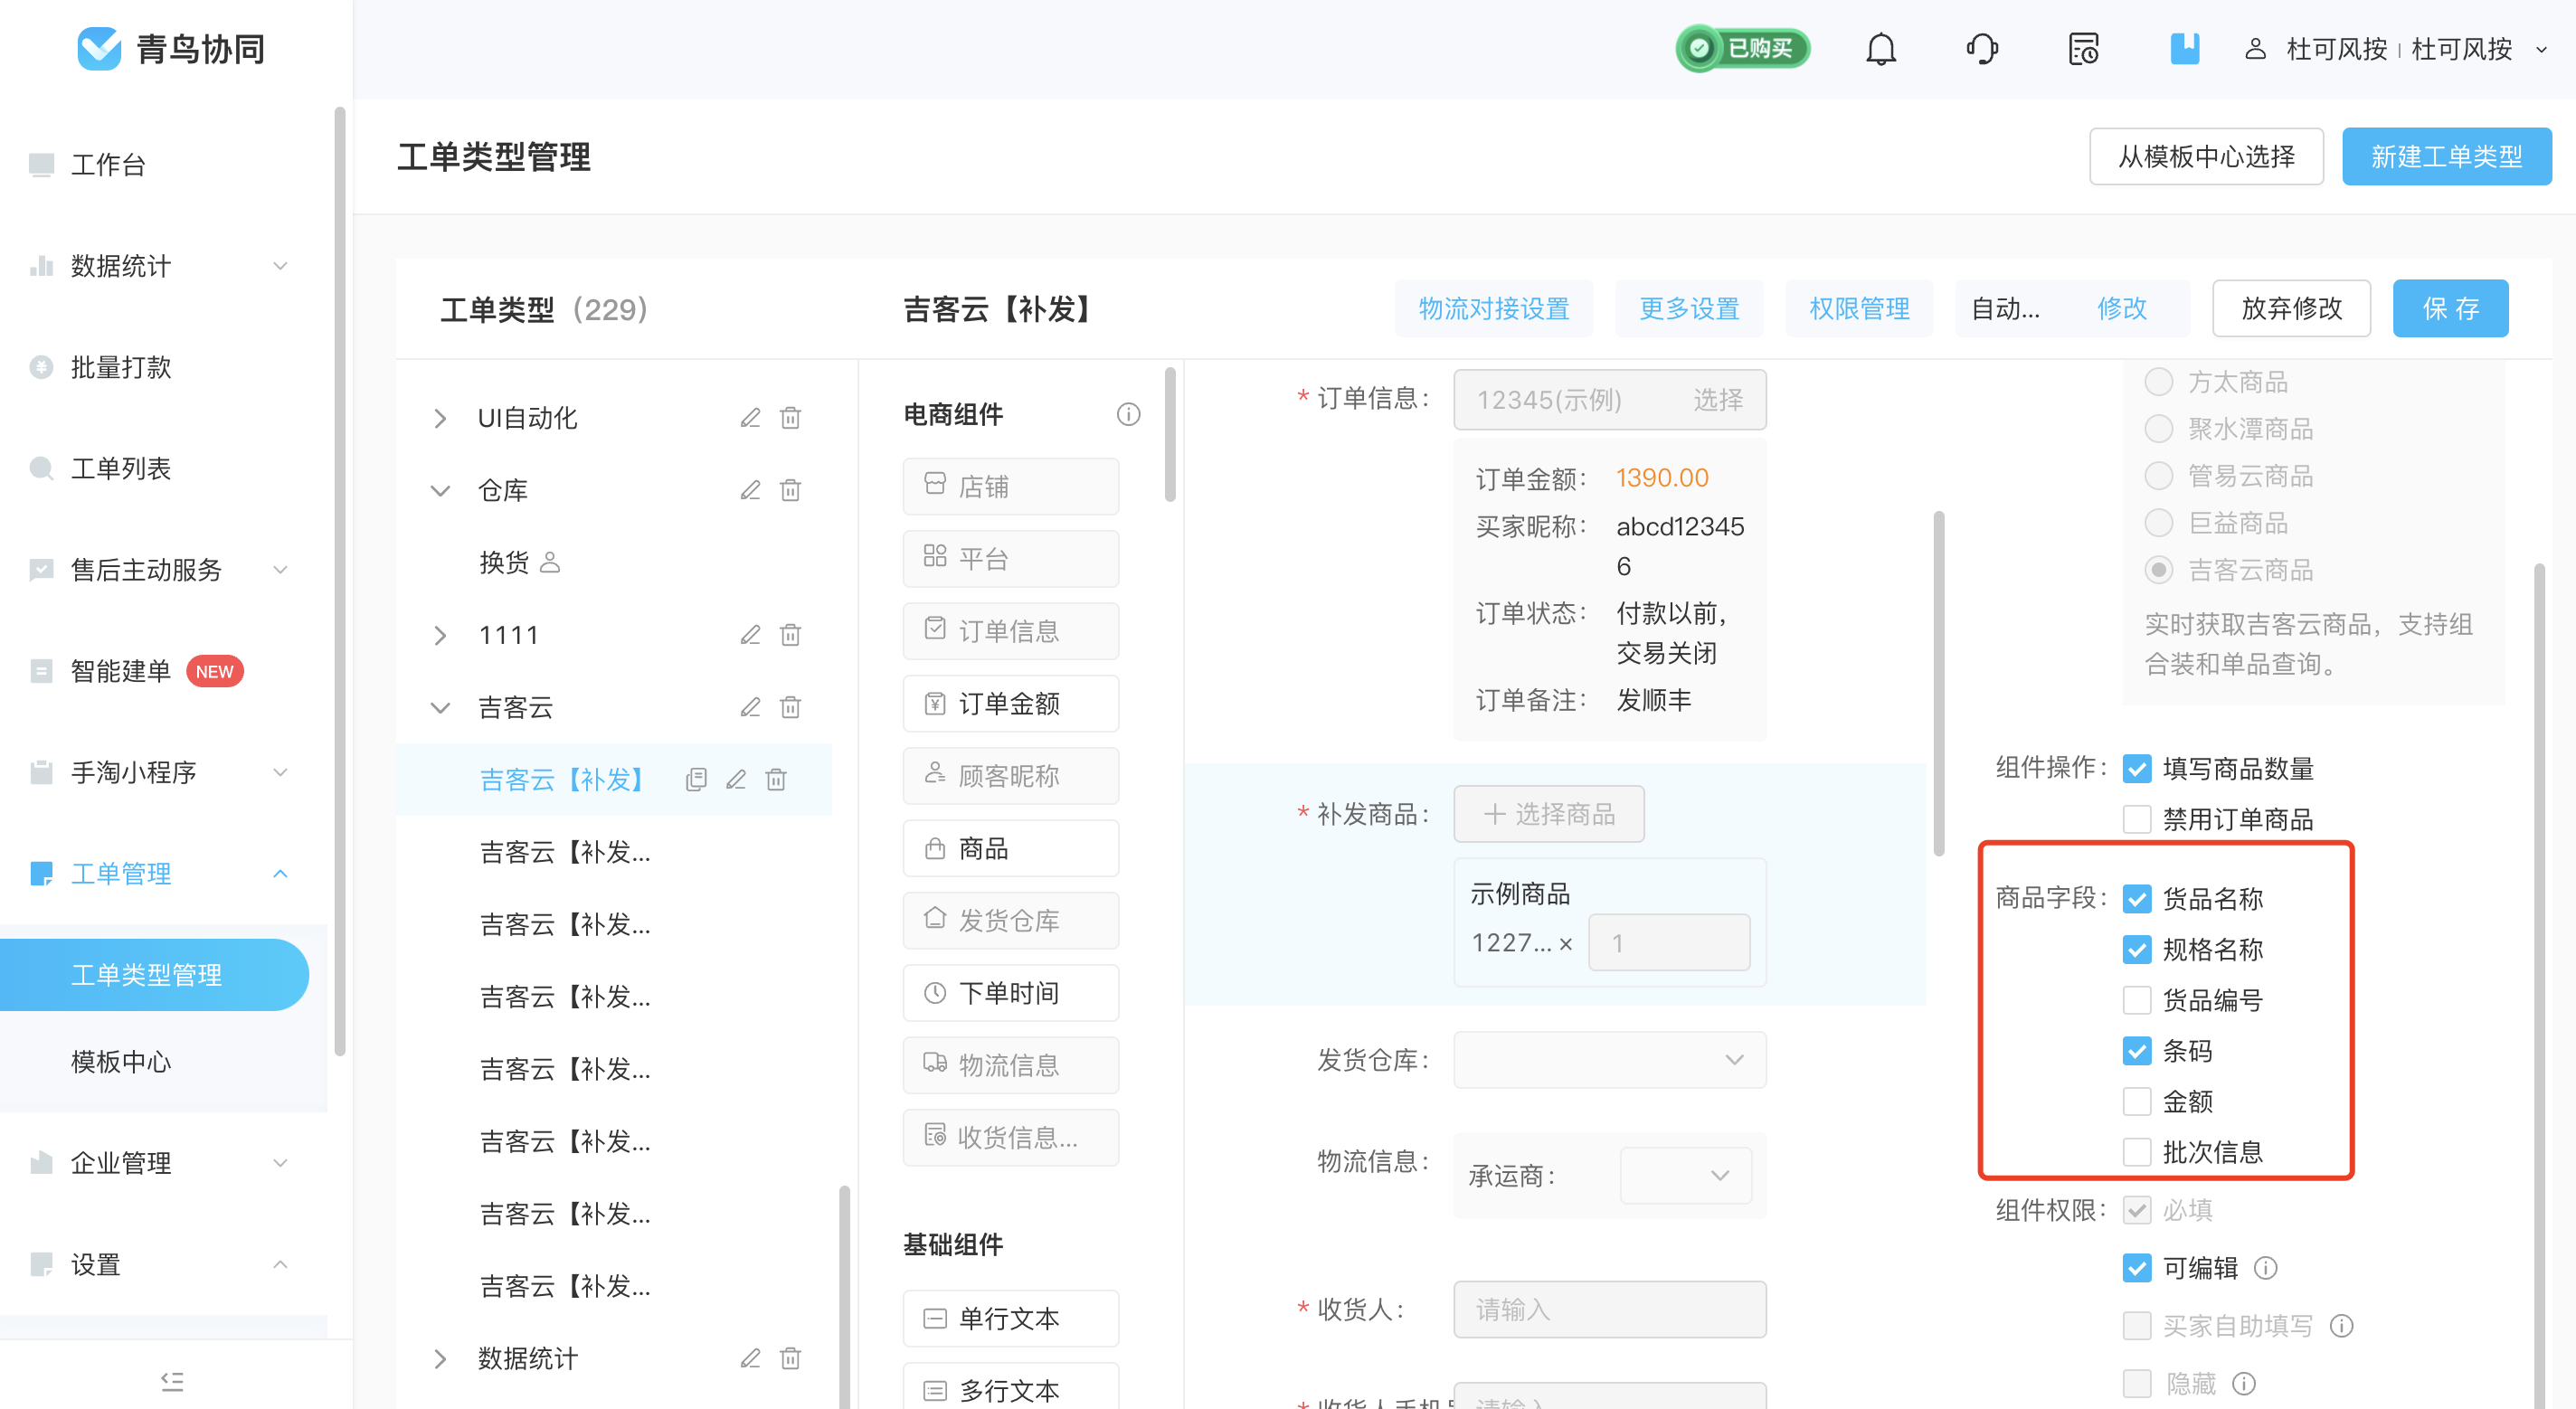Open 模板中心 submenu item
Viewport: 2576px width, 1409px height.
click(121, 1061)
